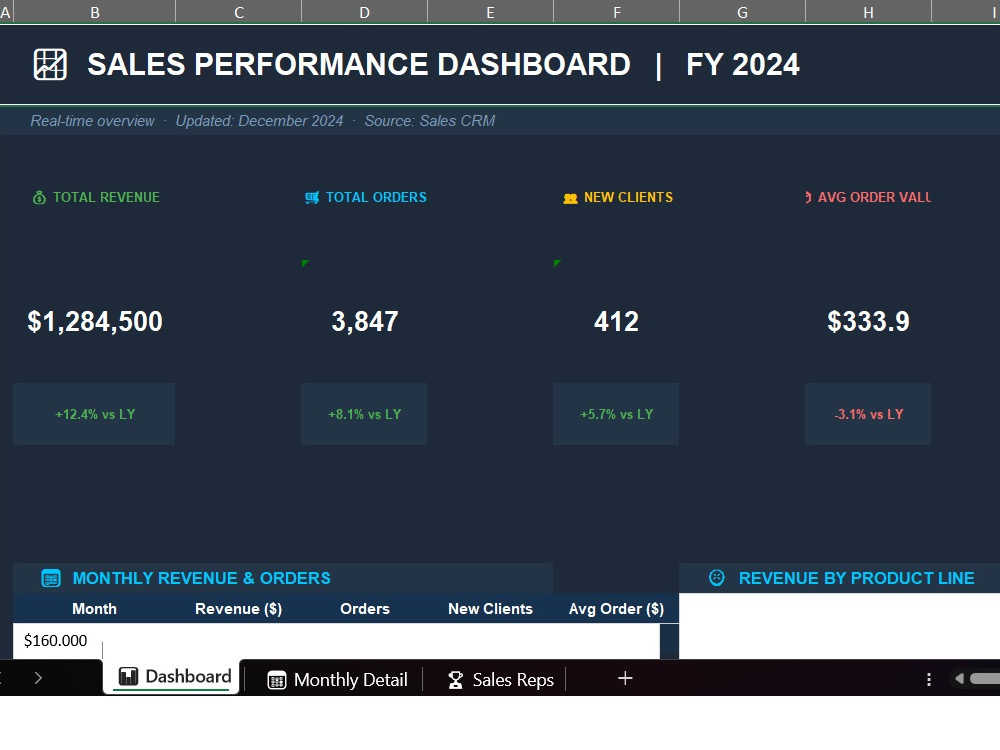This screenshot has width=1000, height=750.
Task: Select column B header
Action: [94, 12]
